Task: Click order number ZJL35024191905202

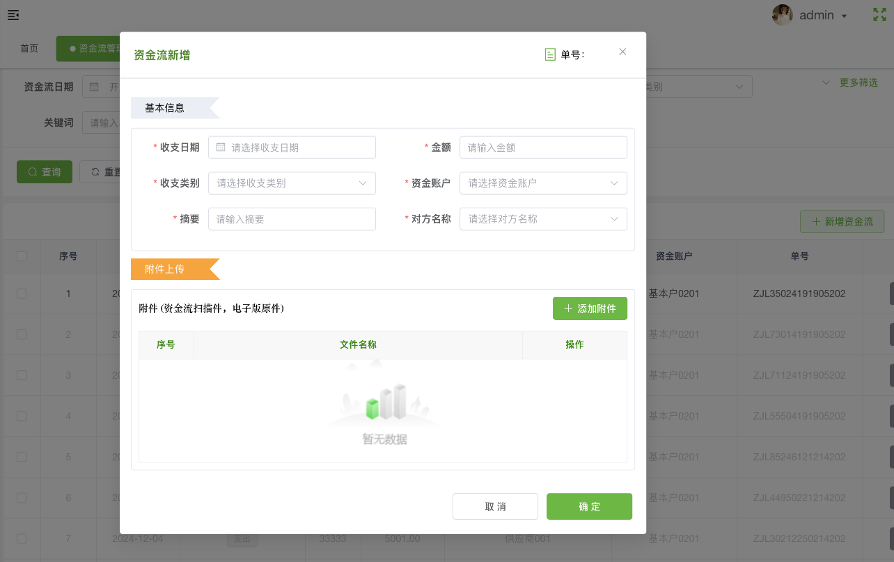Action: coord(799,294)
